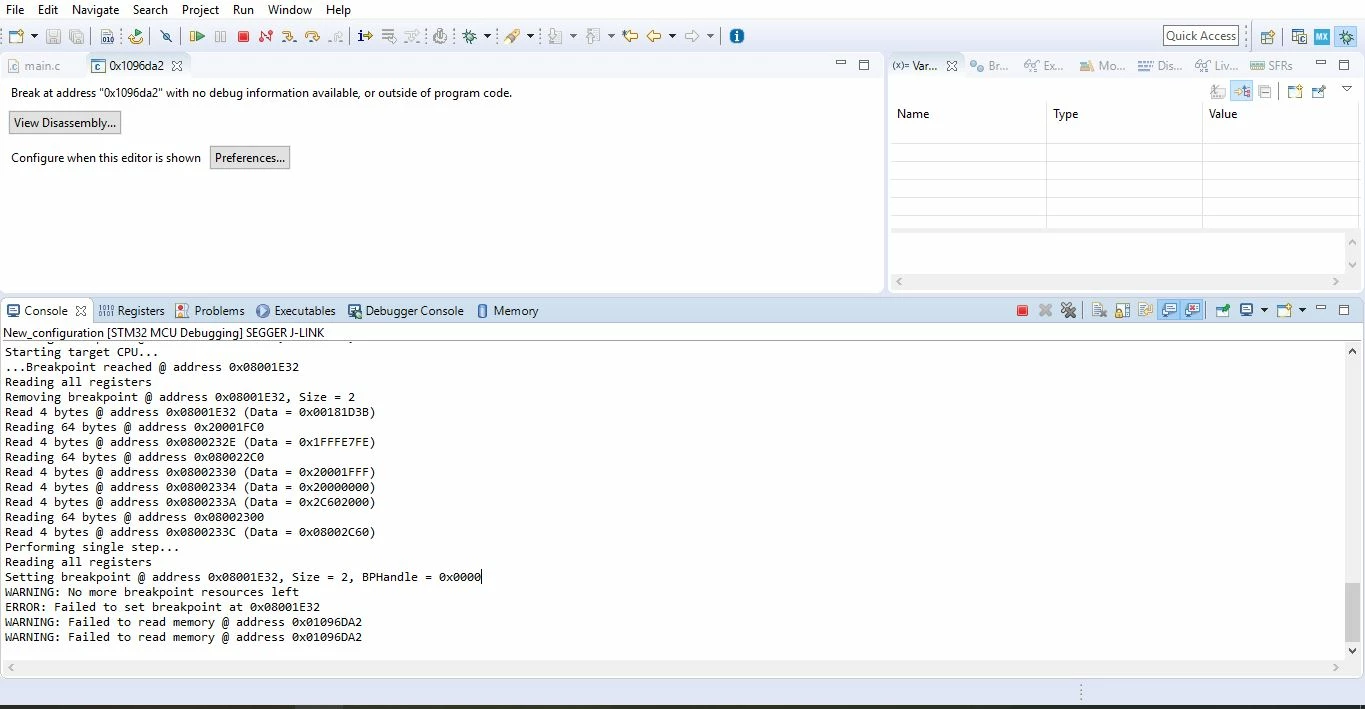This screenshot has width=1365, height=709.
Task: Switch to the Disassembly view tab
Action: (1160, 66)
